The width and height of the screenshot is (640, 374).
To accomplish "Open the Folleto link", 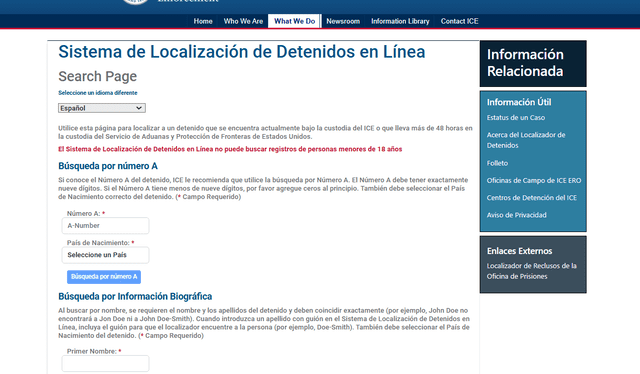I will point(497,163).
